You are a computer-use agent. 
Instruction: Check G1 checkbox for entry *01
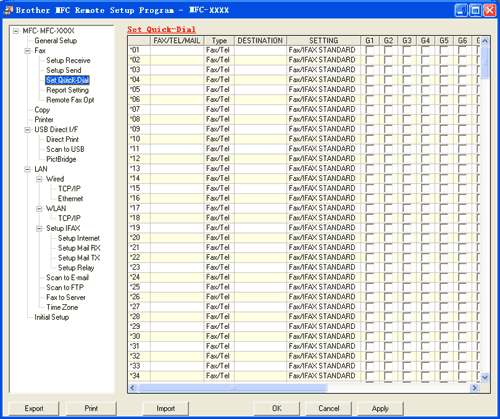tap(370, 50)
